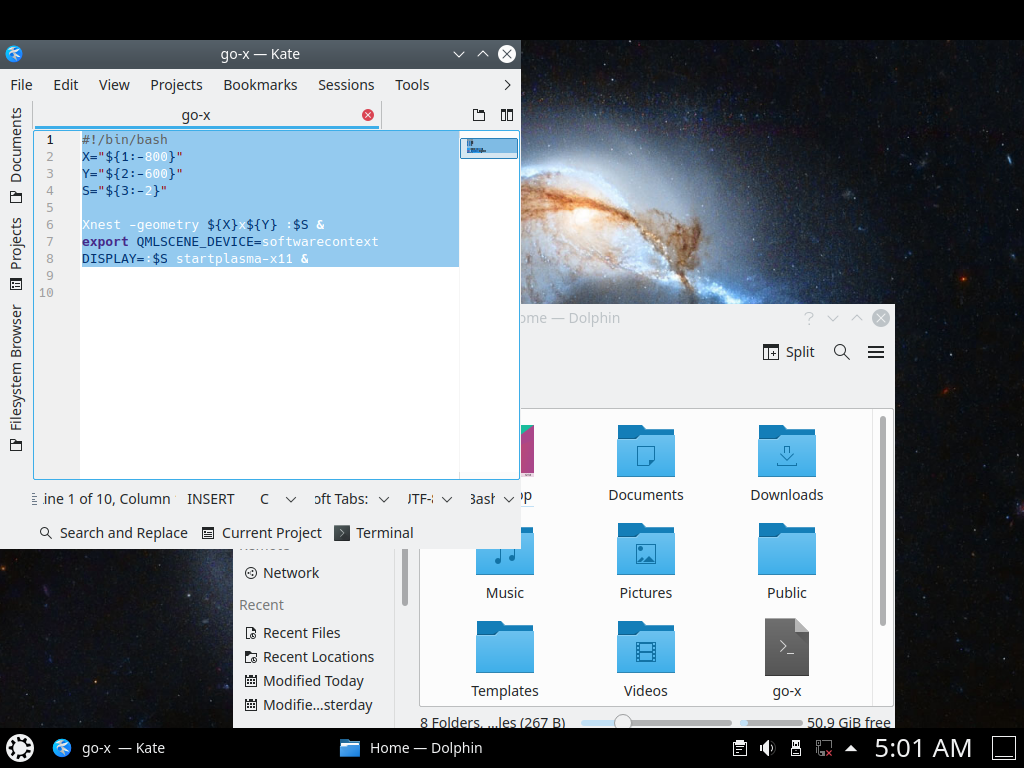Open the Bash syntax mode dropdown
Screen dimensions: 1024x768
(492, 499)
